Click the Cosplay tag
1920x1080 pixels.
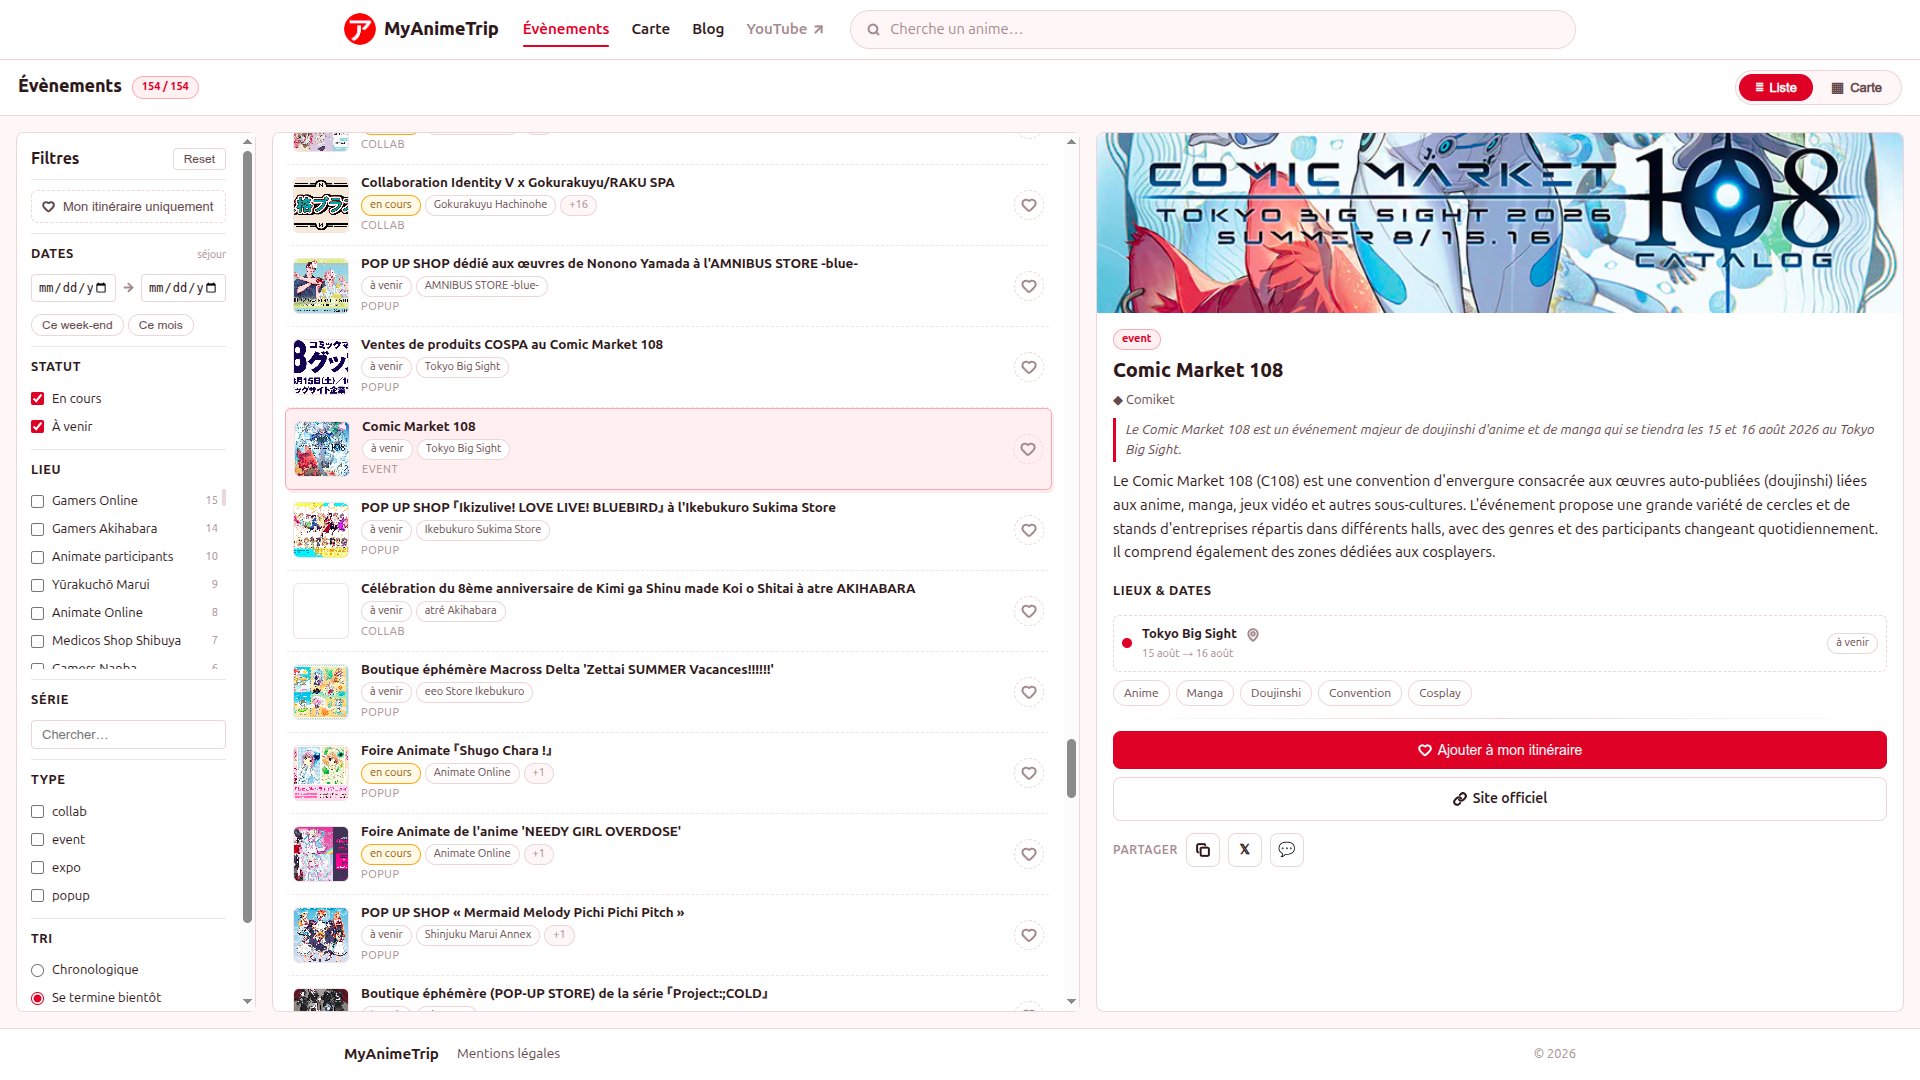(x=1439, y=694)
